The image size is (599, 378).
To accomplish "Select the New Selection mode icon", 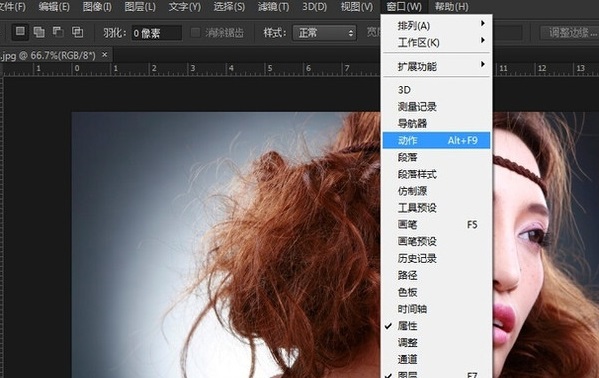I will click(x=20, y=32).
